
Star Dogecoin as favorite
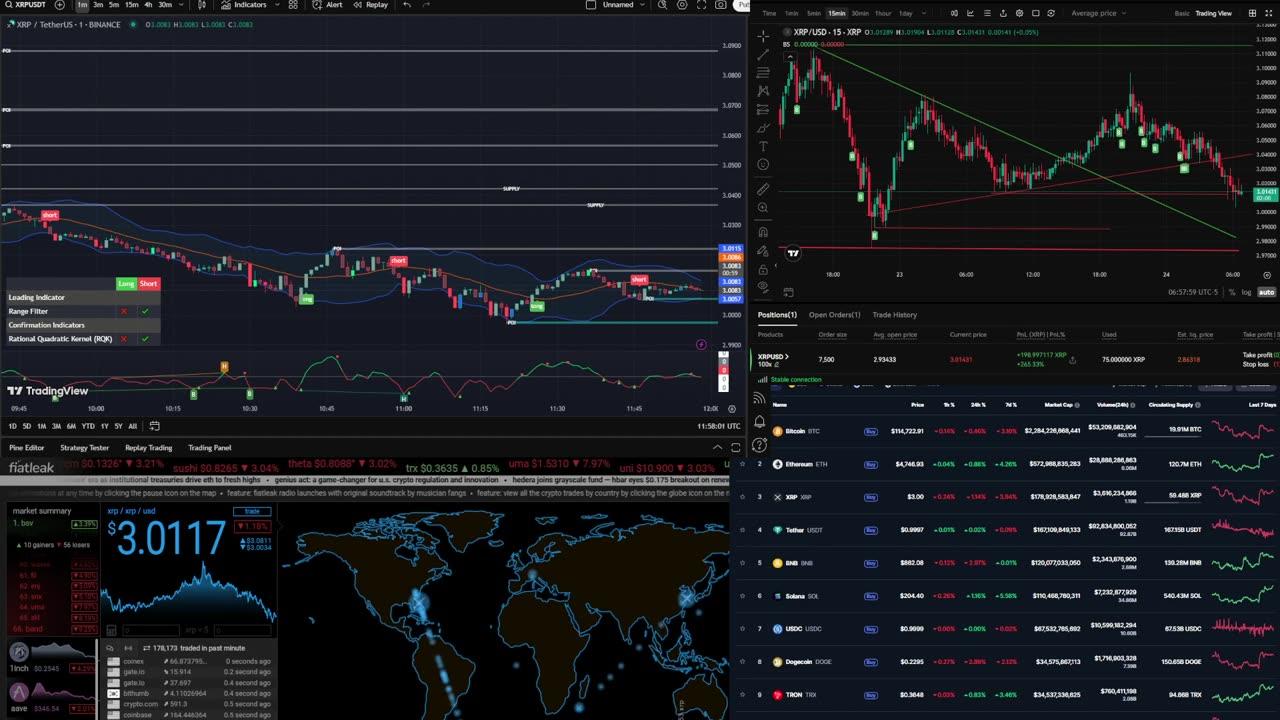(x=742, y=661)
